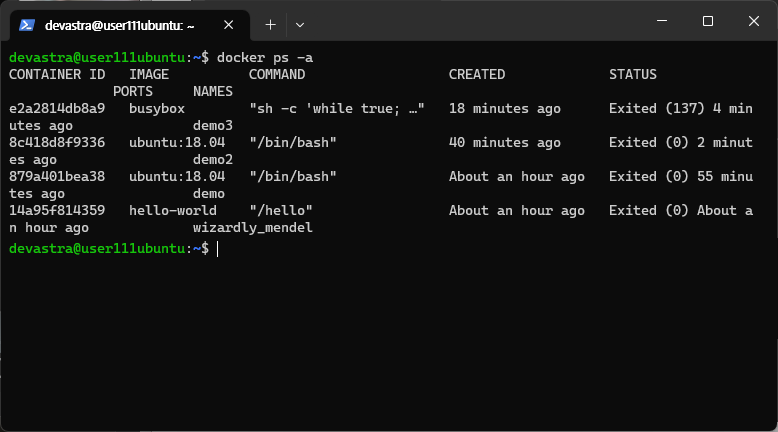This screenshot has width=778, height=432.
Task: Click the PORTS column header
Action: 133,91
